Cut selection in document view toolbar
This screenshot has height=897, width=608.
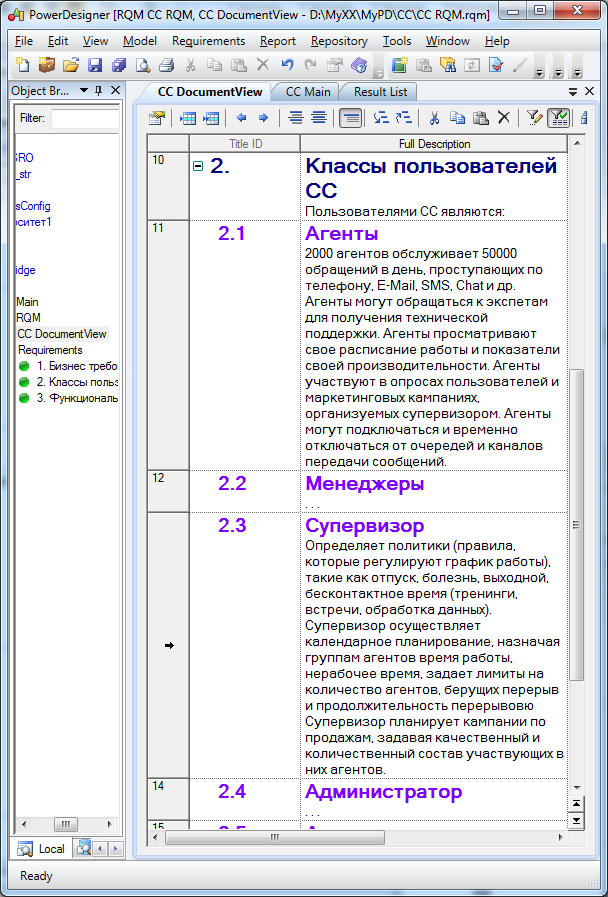tap(434, 118)
